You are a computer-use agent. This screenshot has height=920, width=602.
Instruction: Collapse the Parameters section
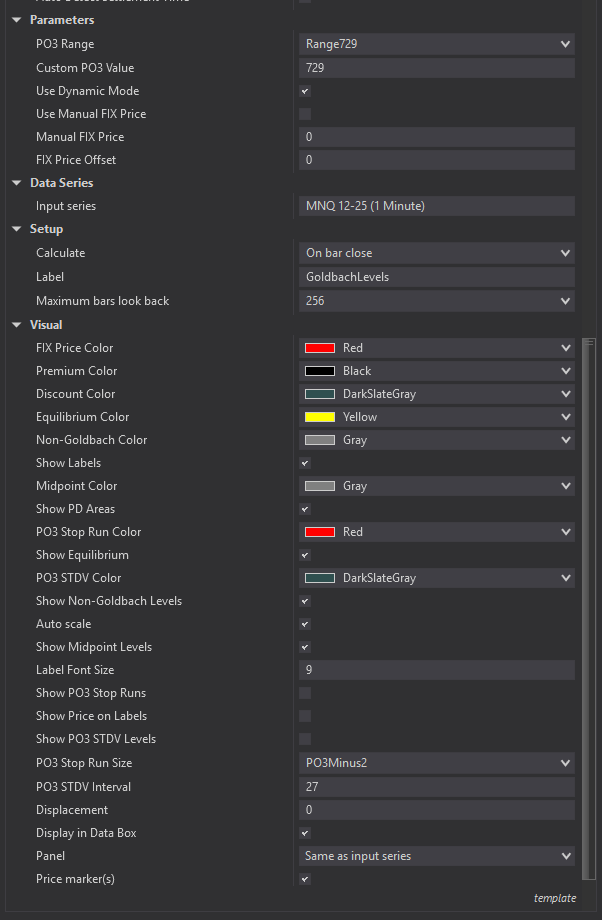(x=17, y=20)
